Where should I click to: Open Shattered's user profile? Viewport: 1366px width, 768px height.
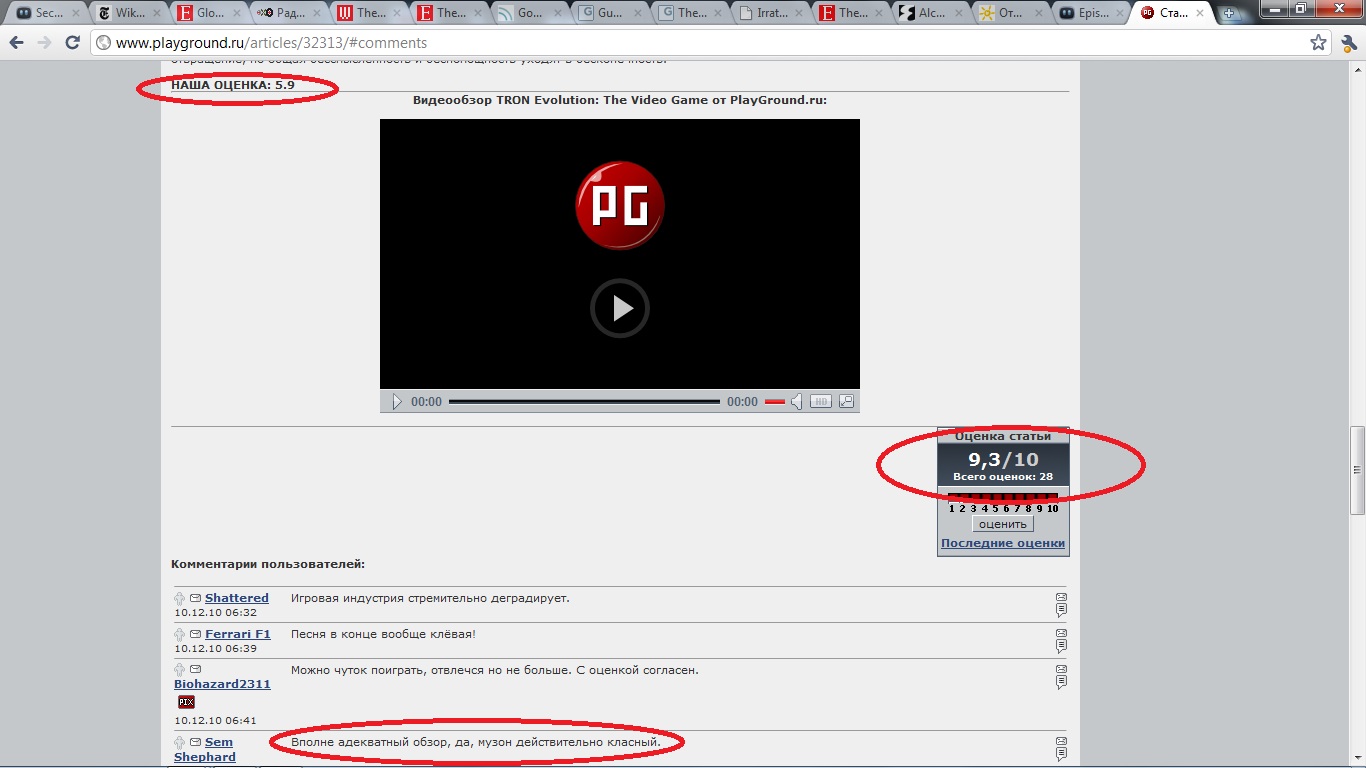coord(237,598)
